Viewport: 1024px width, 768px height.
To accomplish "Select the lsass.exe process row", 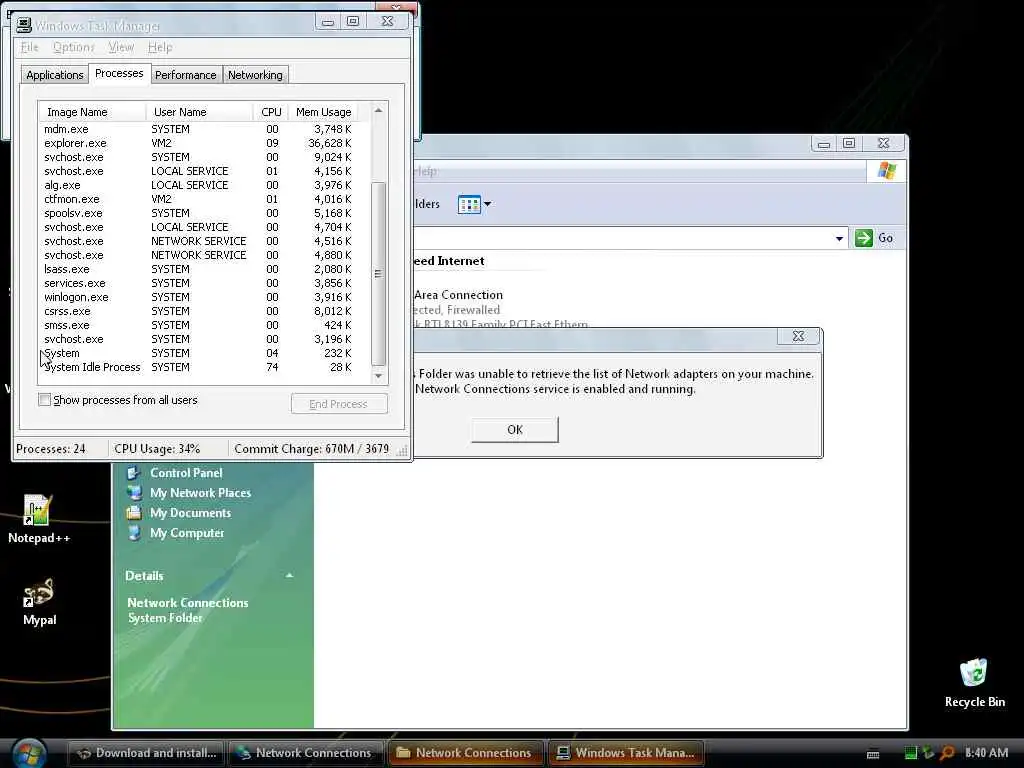I will pos(199,269).
